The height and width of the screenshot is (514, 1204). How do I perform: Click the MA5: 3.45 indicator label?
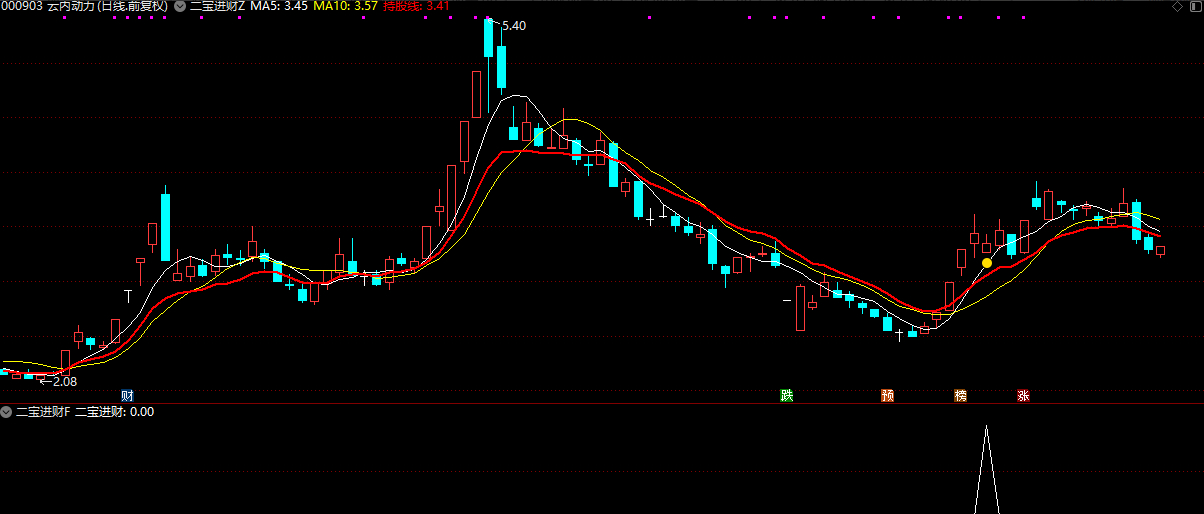click(278, 6)
